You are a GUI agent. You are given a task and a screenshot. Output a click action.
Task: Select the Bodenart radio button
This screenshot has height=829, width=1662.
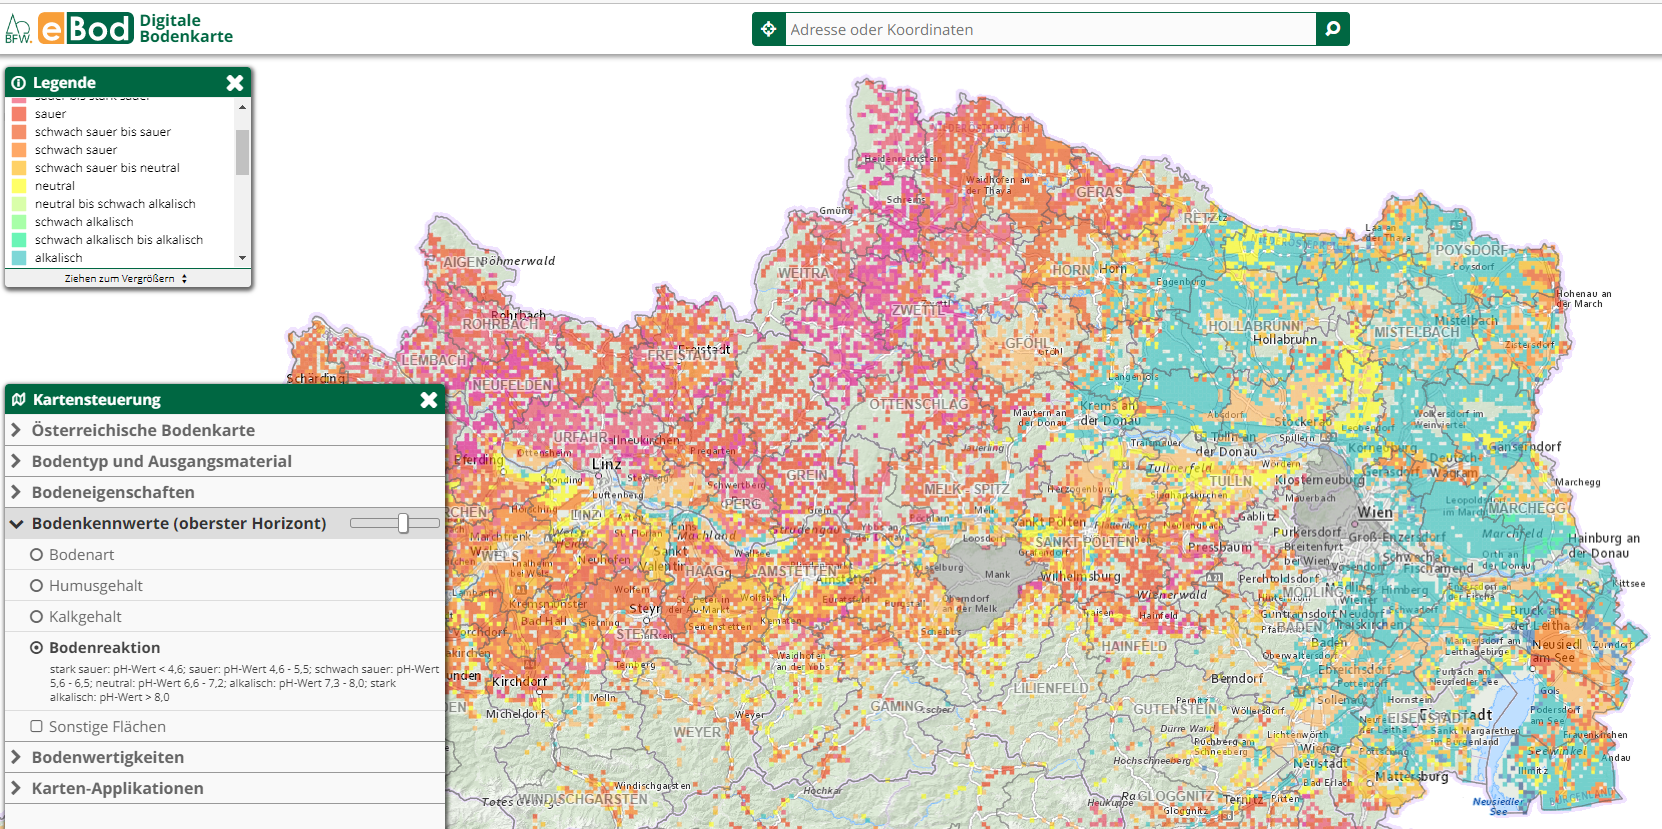37,555
